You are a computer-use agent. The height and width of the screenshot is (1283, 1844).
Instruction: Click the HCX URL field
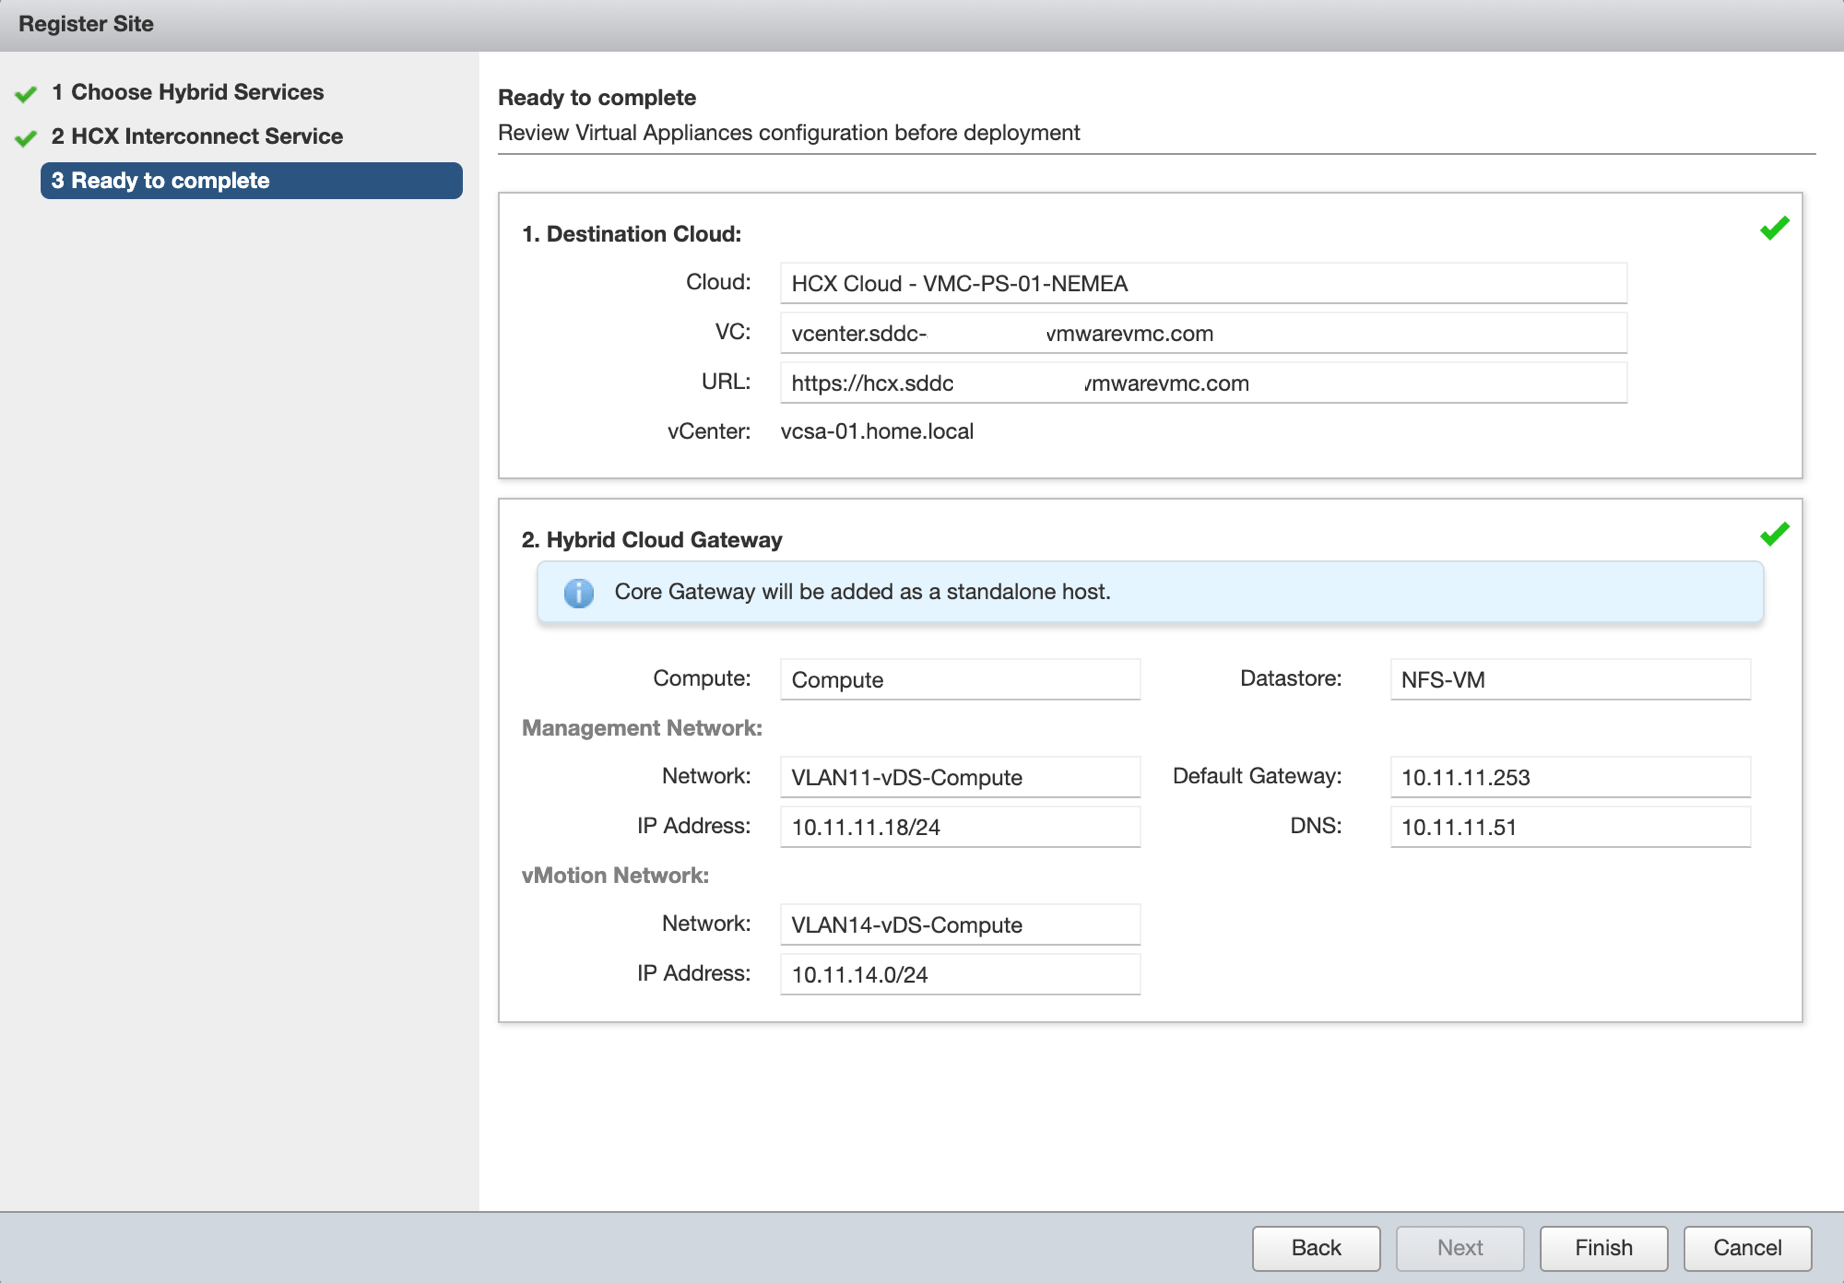(x=1202, y=383)
